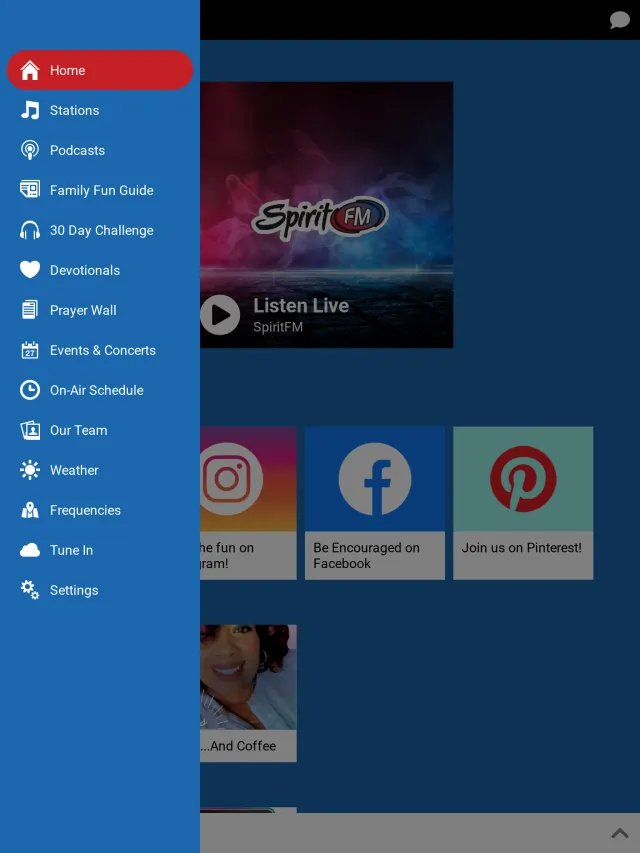
Task: Click the Podcasts broadcast icon
Action: pos(30,150)
